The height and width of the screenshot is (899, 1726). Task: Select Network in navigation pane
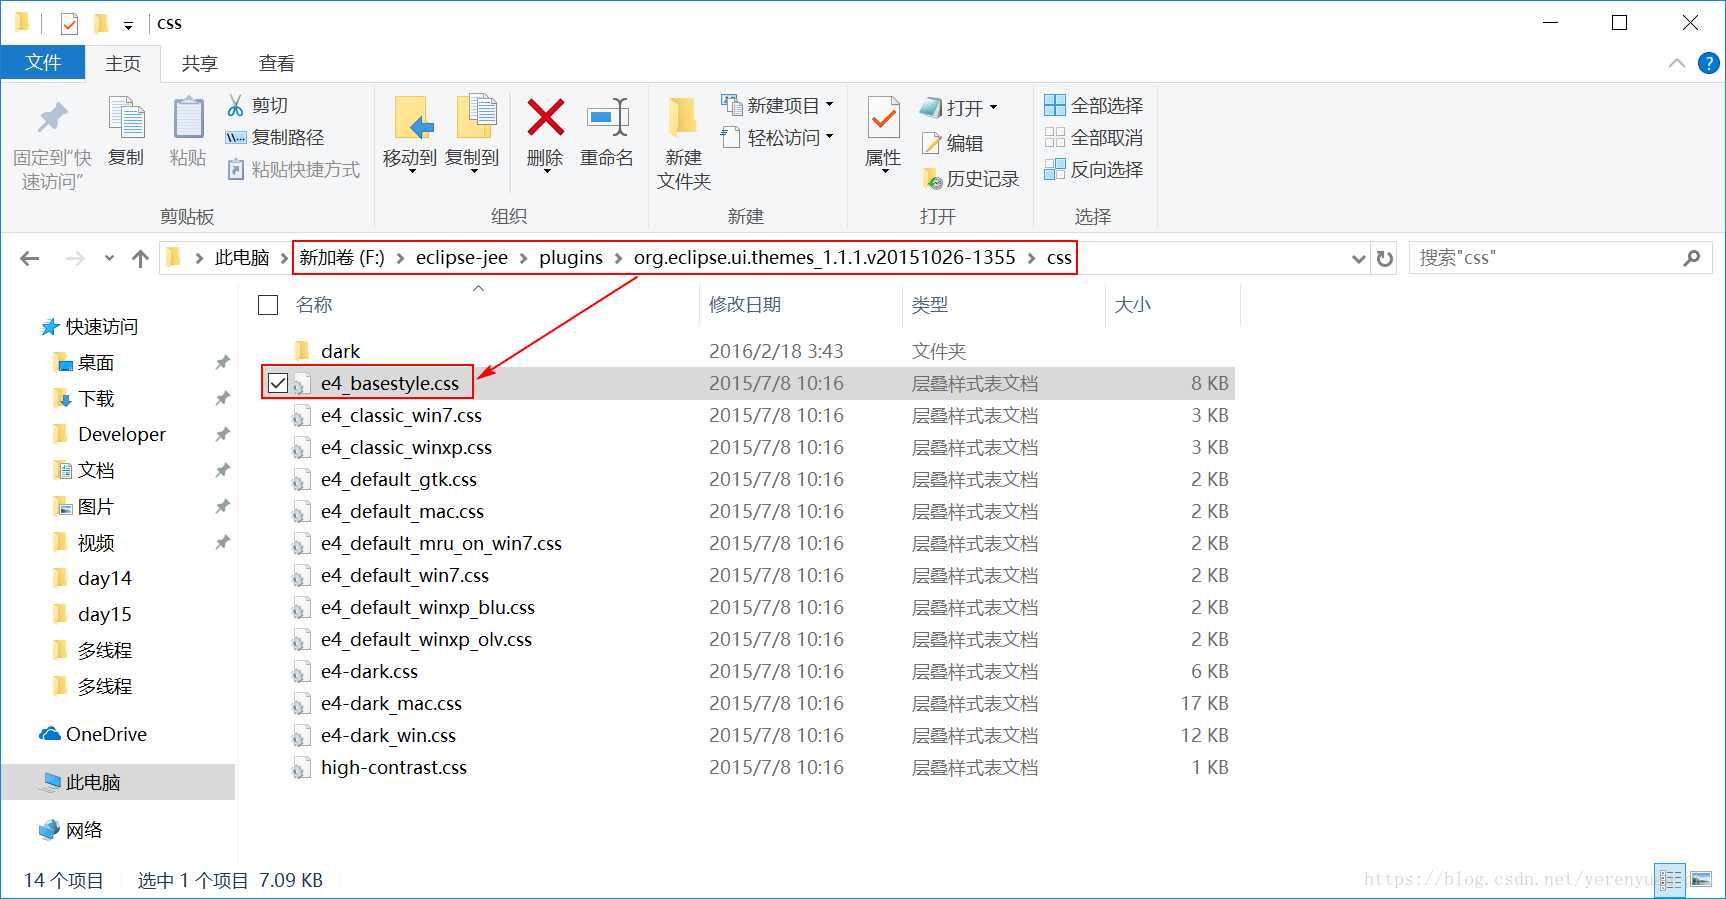tap(84, 830)
